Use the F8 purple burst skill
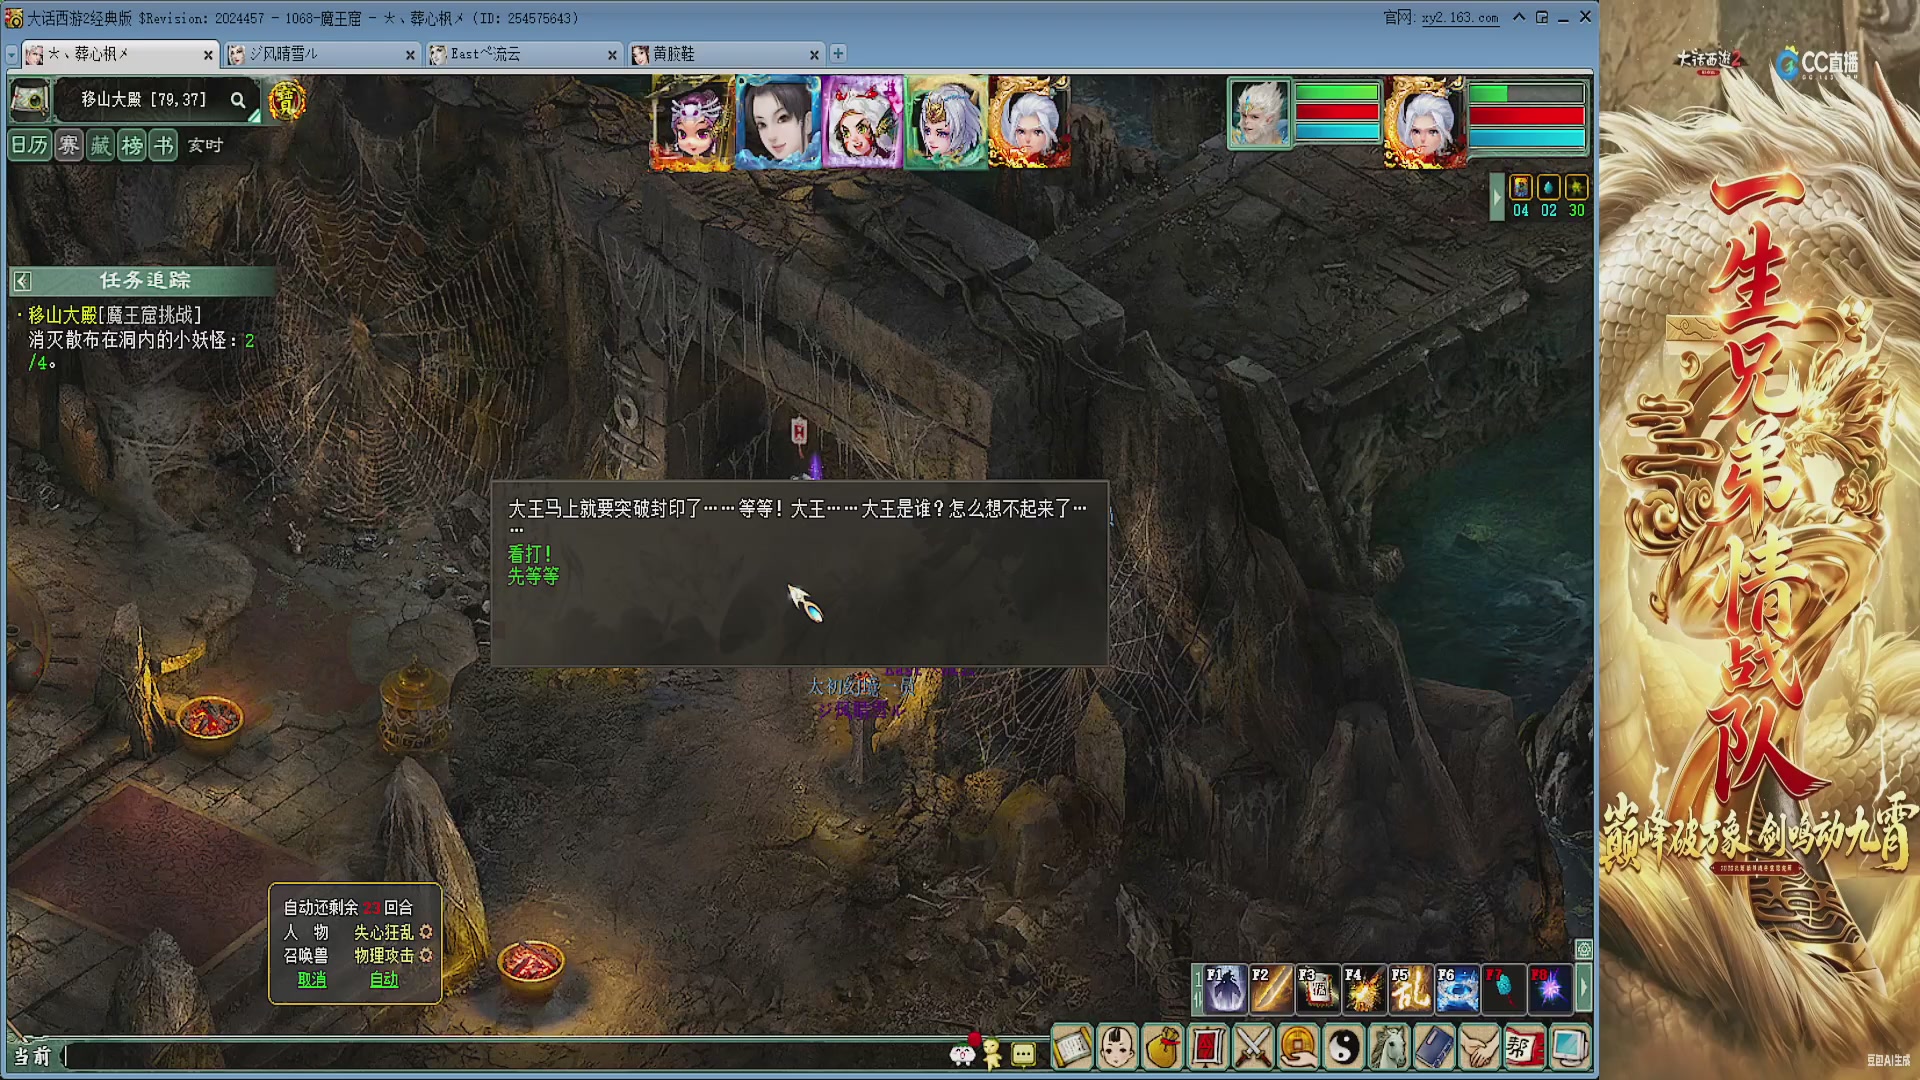Viewport: 1920px width, 1080px height. pos(1551,989)
